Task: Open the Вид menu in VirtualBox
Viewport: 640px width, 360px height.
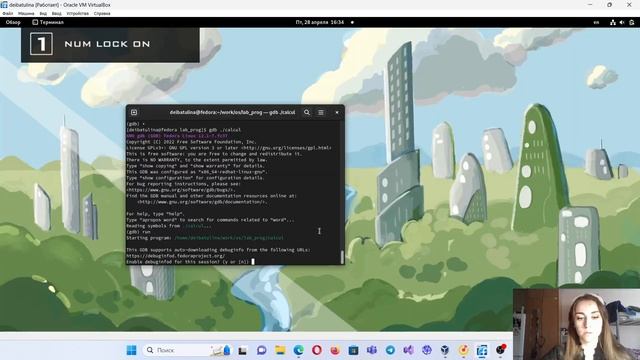Action: pos(43,13)
